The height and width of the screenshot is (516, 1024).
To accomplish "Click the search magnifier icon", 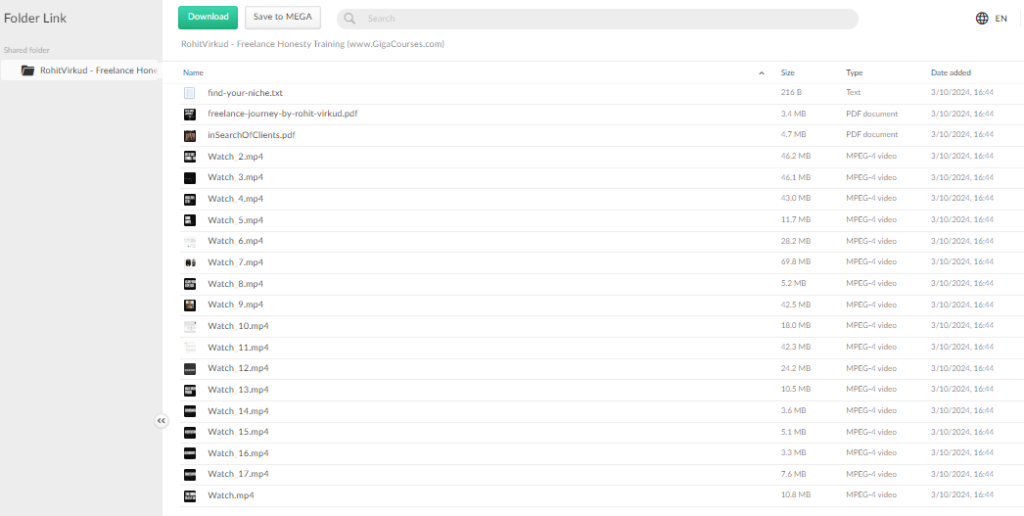I will click(x=350, y=18).
